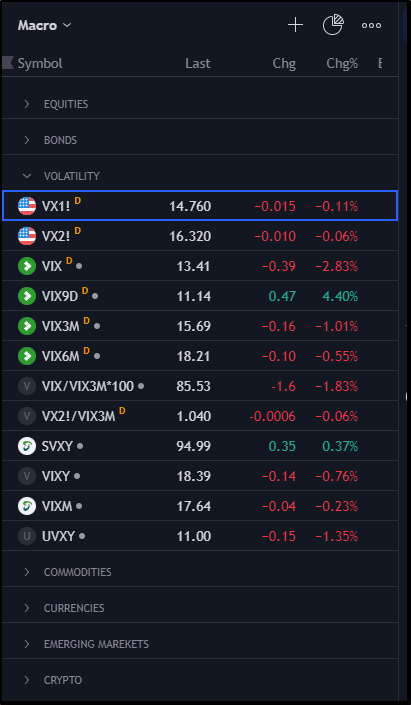Open the Macro watchlist dropdown
The image size is (411, 705).
coord(44,26)
